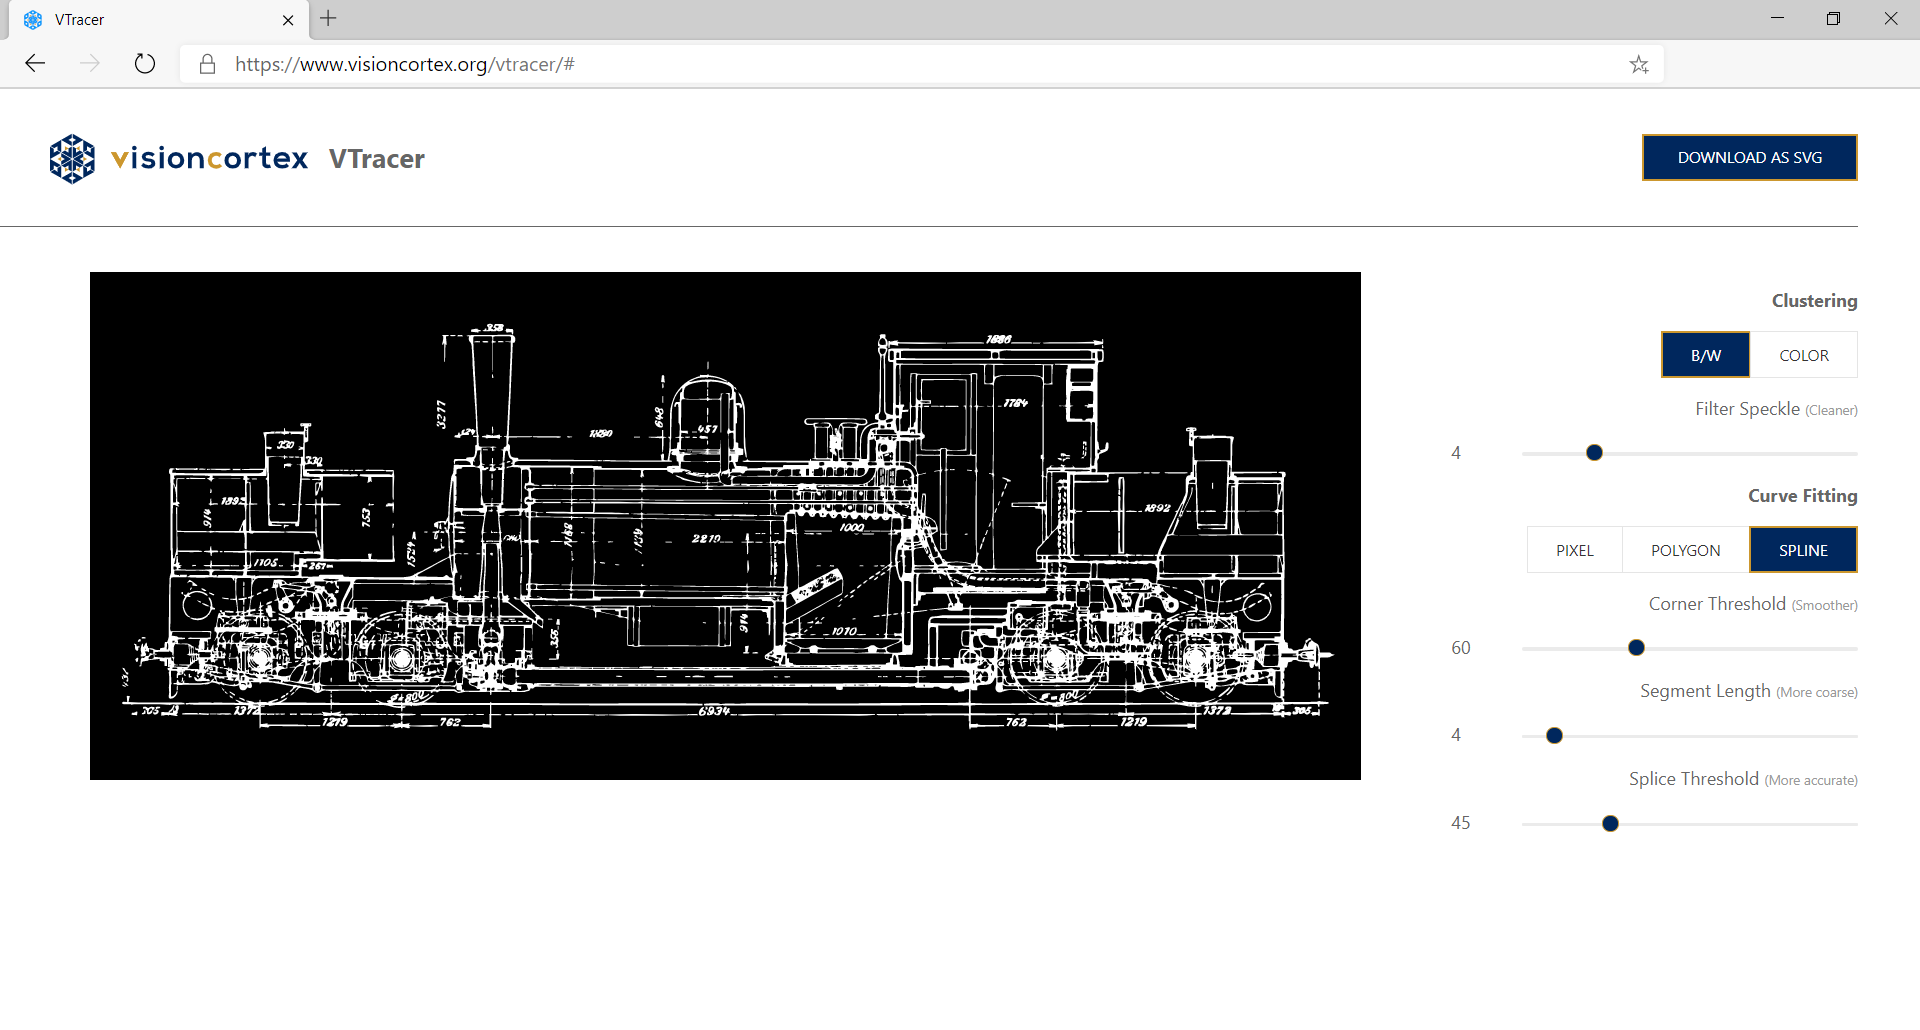Click the Corner Threshold slider handle
Viewport: 1920px width, 1030px height.
tap(1636, 647)
